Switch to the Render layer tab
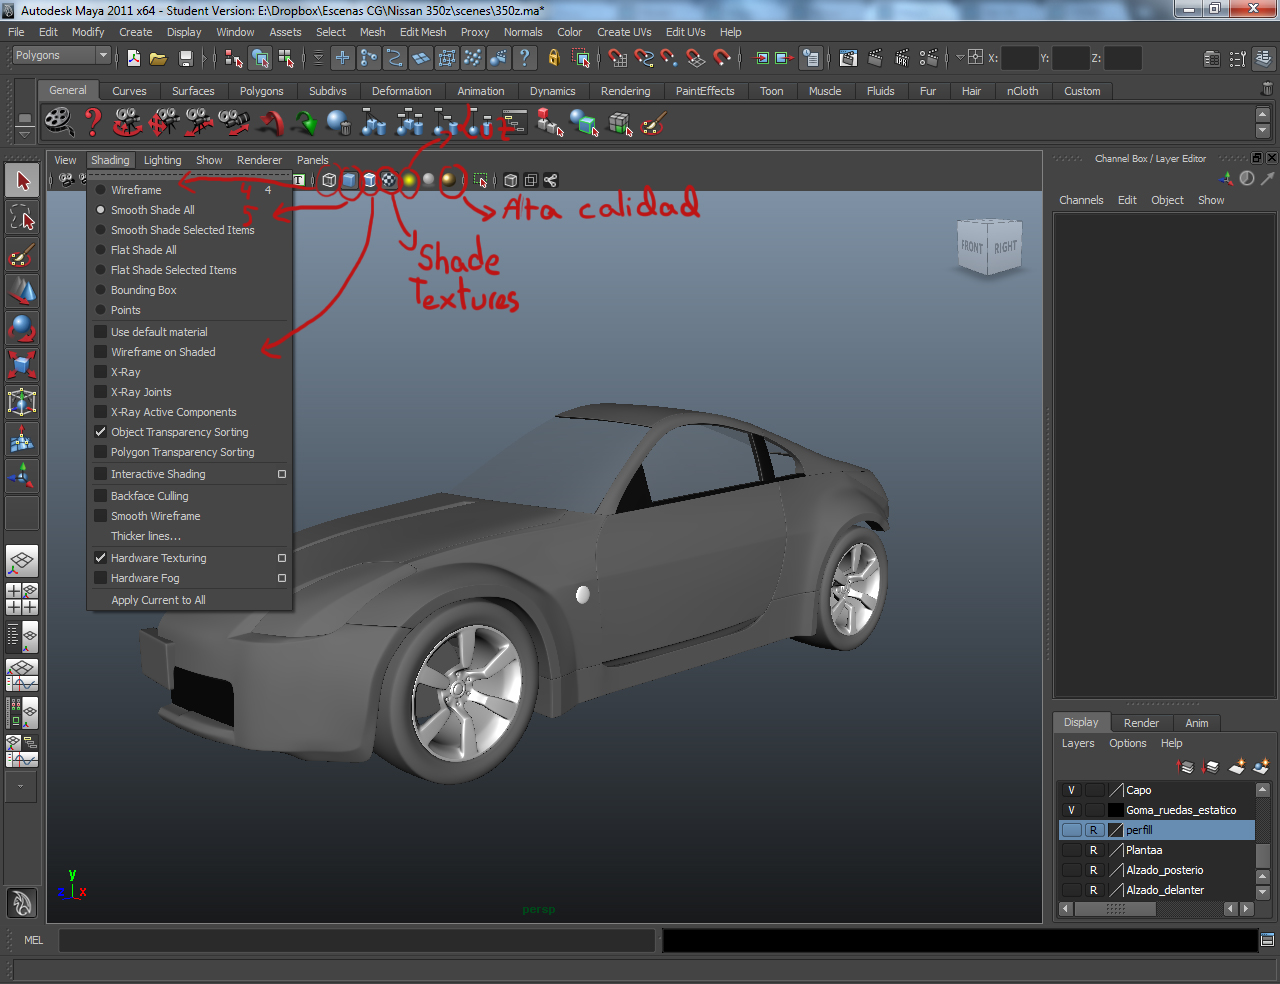Screen dimensions: 1280x984 1141,723
